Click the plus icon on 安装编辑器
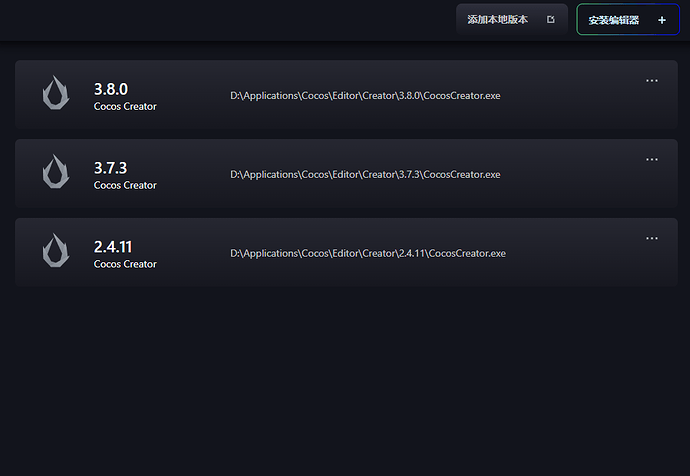Viewport: 690px width, 476px height. [662, 20]
